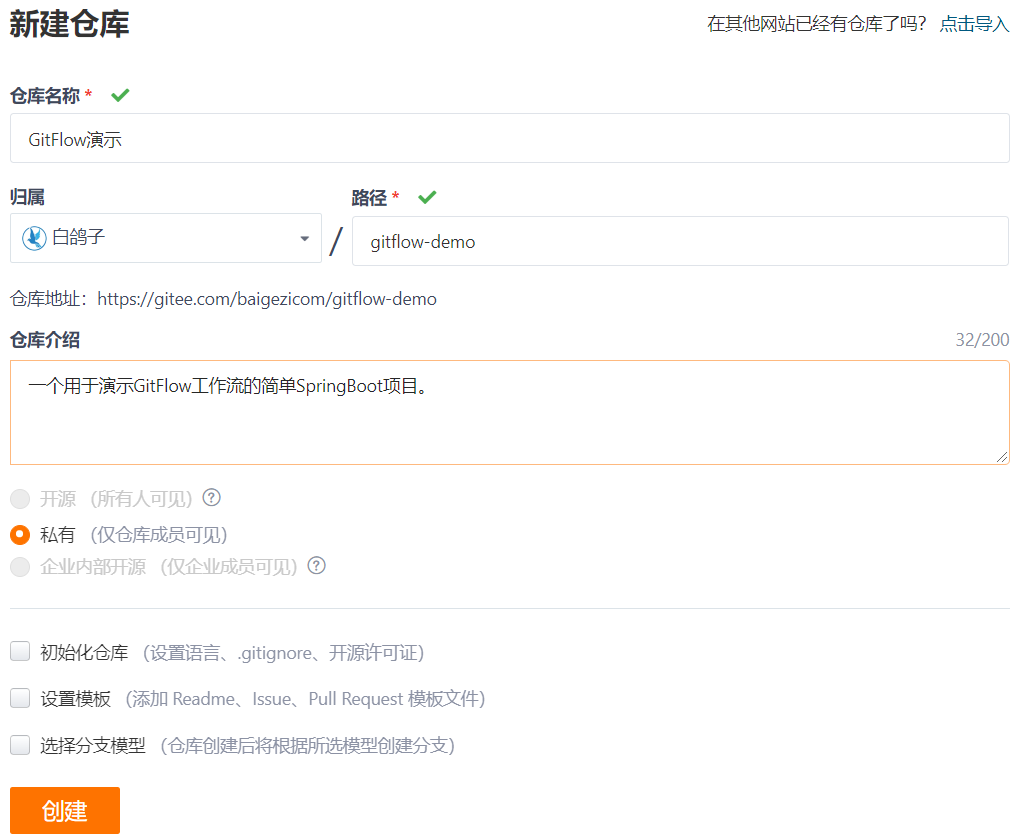
Task: Select the 企业内部开源 radio option
Action: click(x=20, y=566)
